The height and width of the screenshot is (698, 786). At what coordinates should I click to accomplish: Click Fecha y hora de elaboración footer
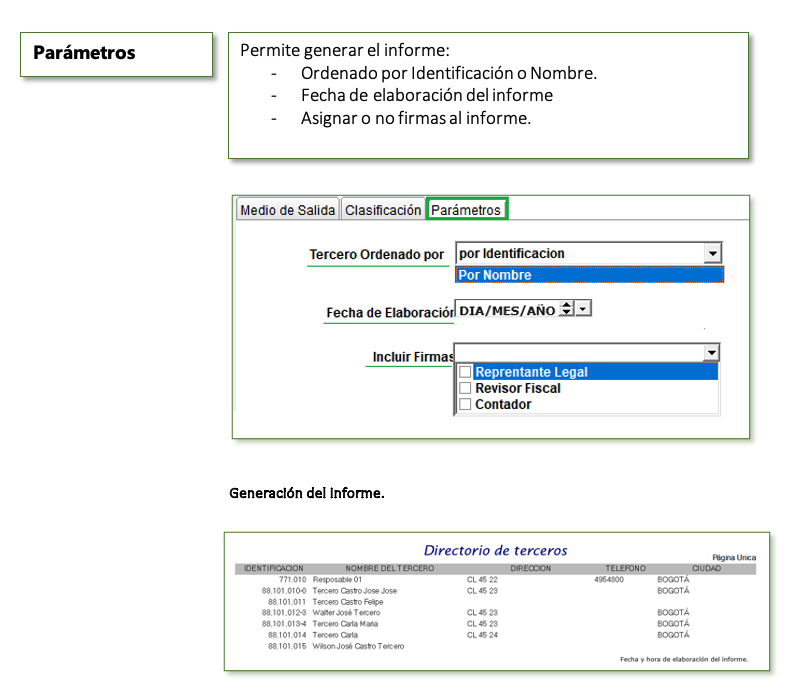[684, 659]
